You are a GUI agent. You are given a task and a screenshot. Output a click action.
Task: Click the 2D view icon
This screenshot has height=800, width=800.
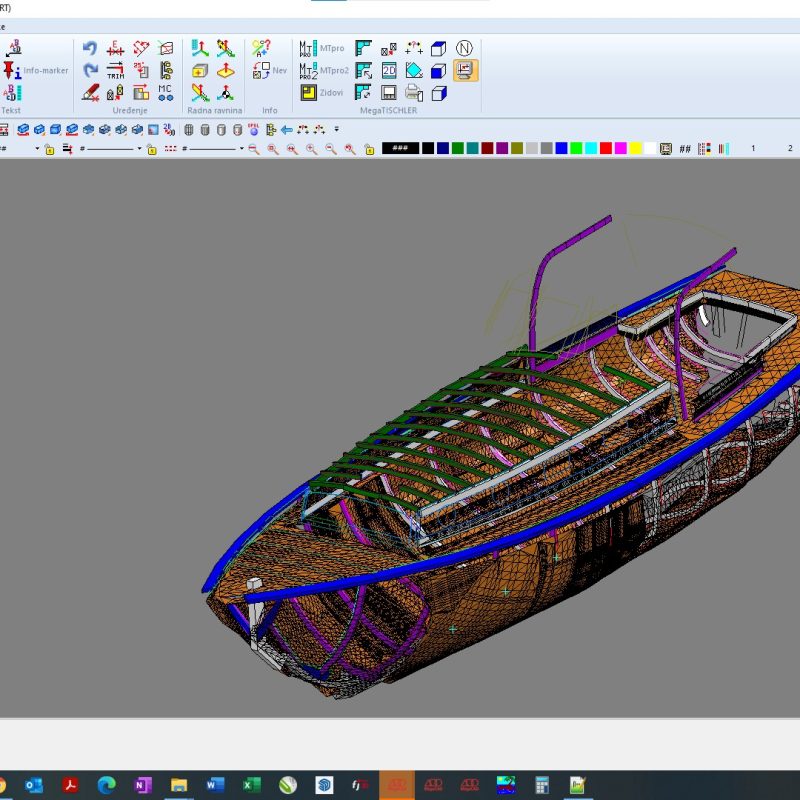click(x=388, y=70)
